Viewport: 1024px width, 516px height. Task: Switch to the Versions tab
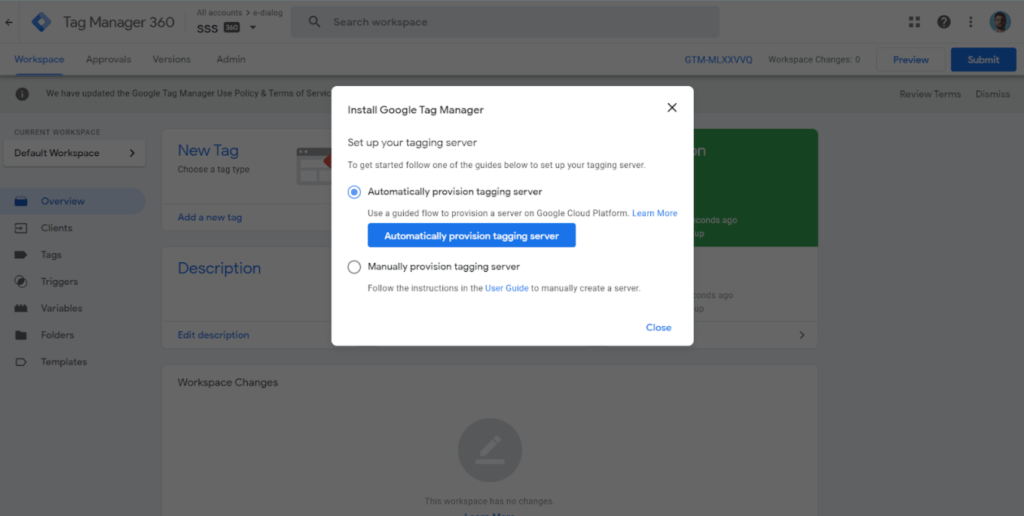[171, 60]
